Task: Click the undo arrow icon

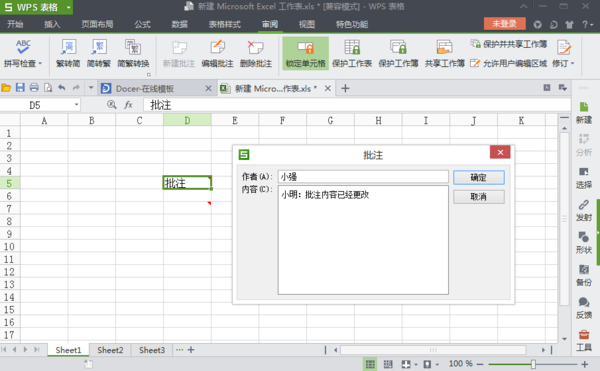Action: (62, 88)
